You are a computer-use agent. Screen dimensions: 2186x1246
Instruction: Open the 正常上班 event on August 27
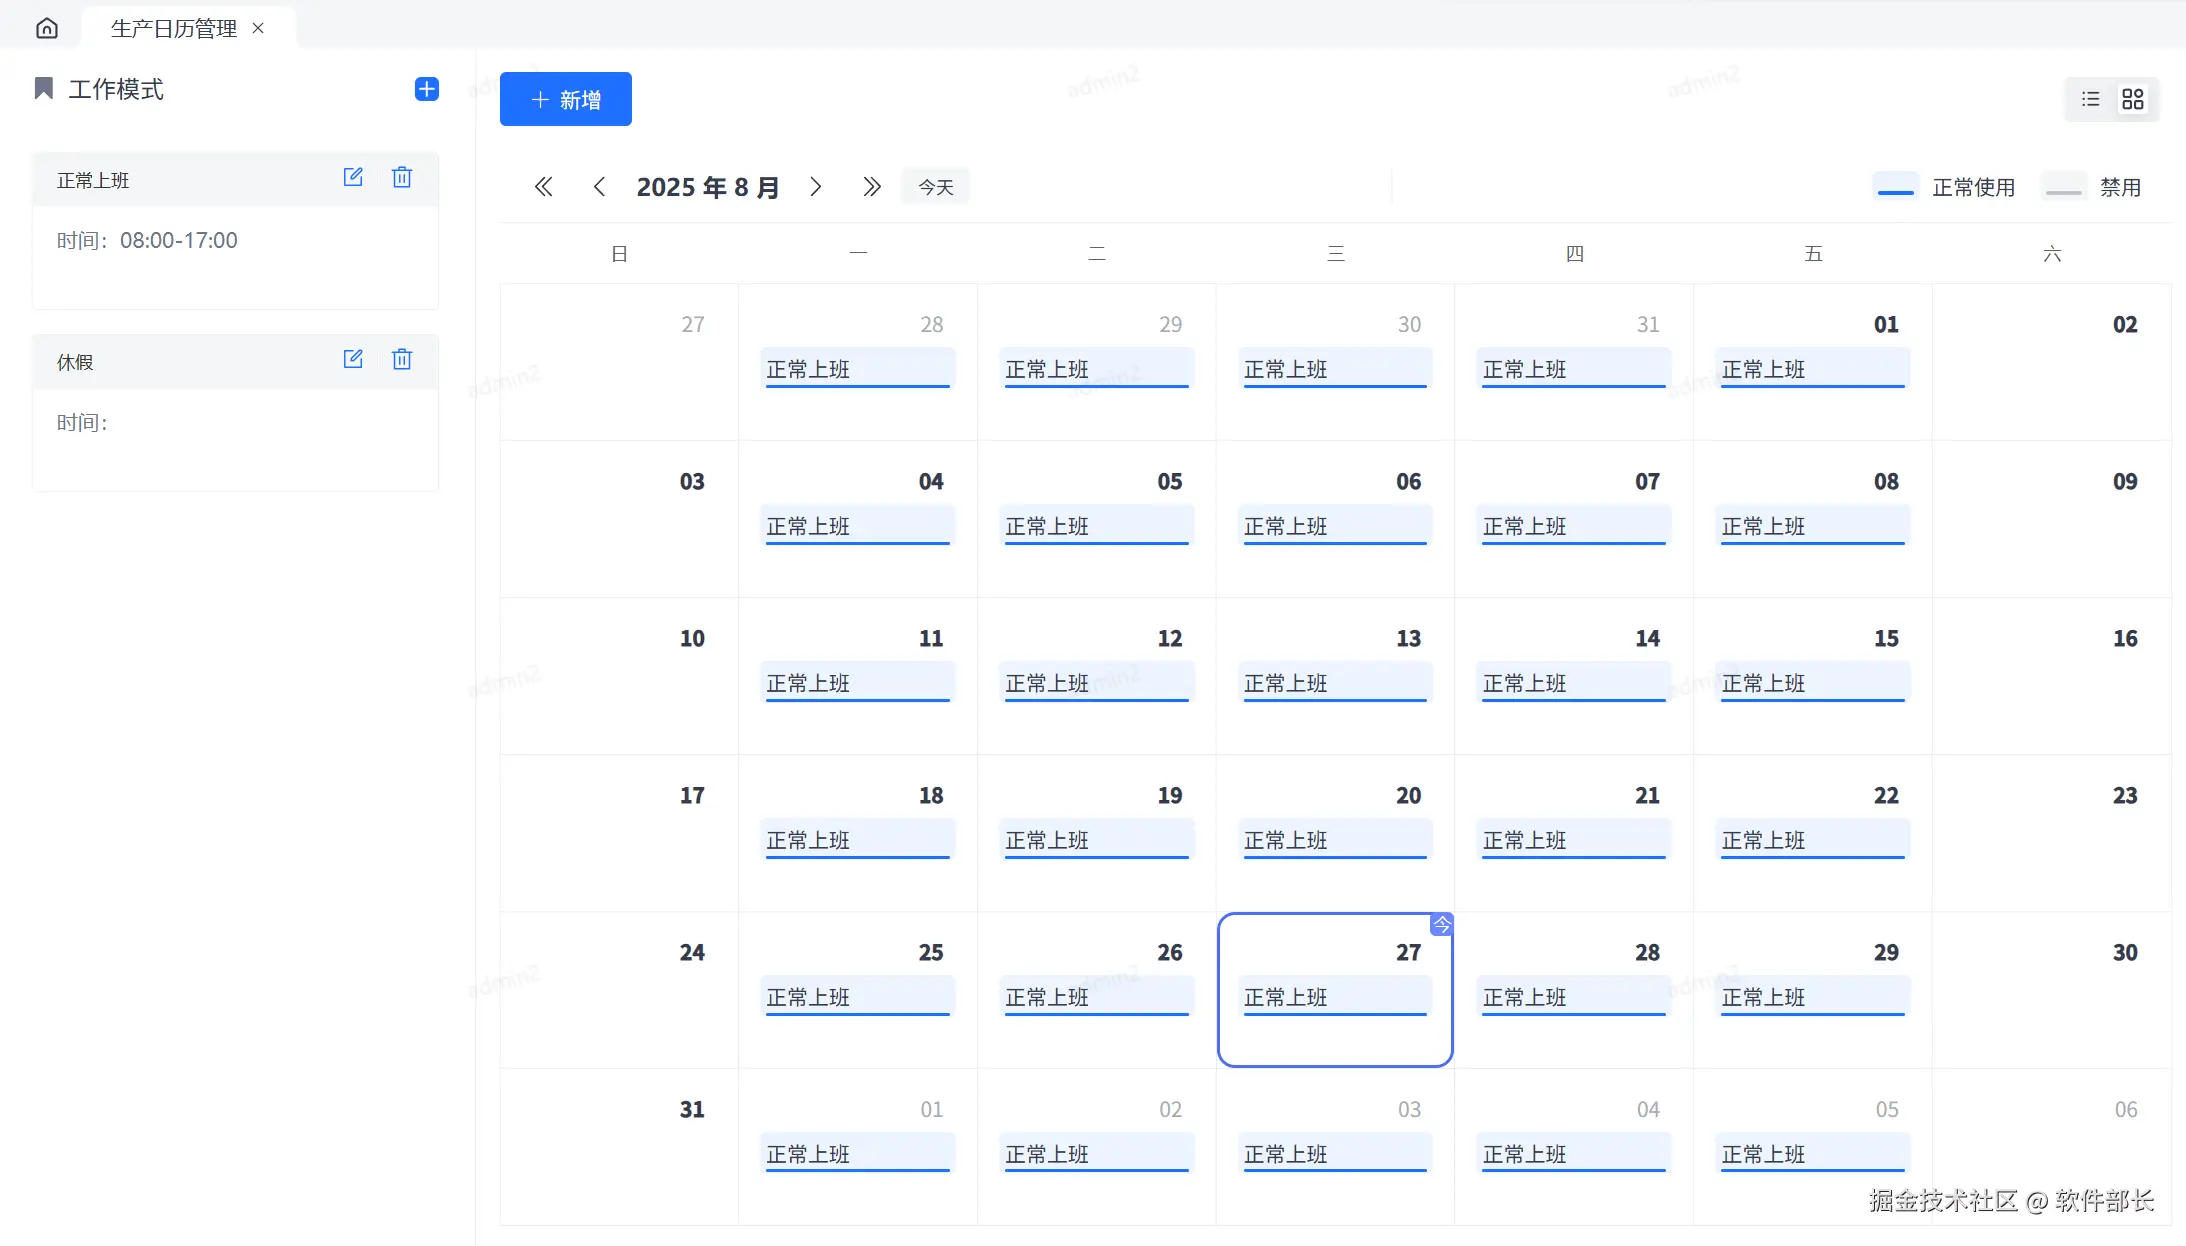(x=1334, y=998)
